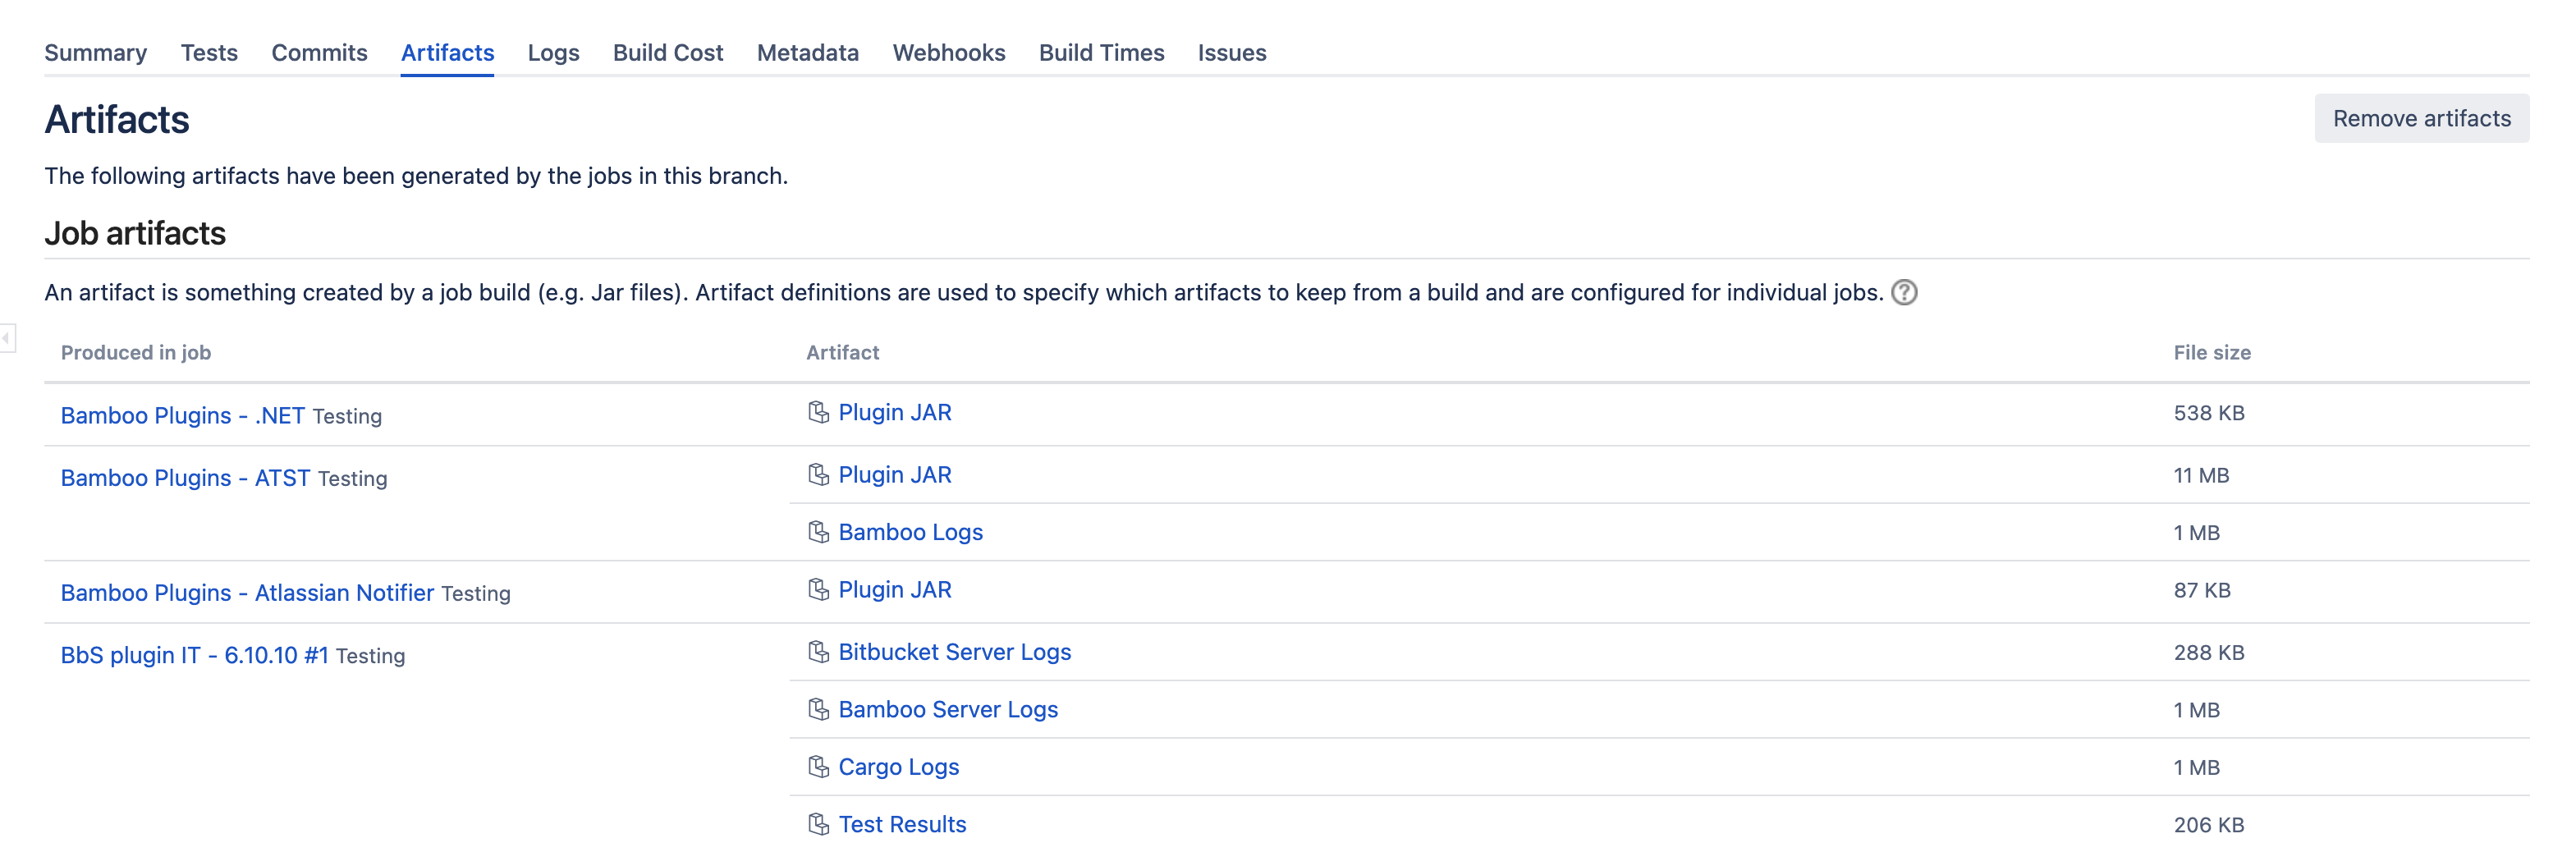This screenshot has width=2576, height=852.
Task: Open BbS plugin IT - 6.10.10 #1 job
Action: click(x=194, y=655)
